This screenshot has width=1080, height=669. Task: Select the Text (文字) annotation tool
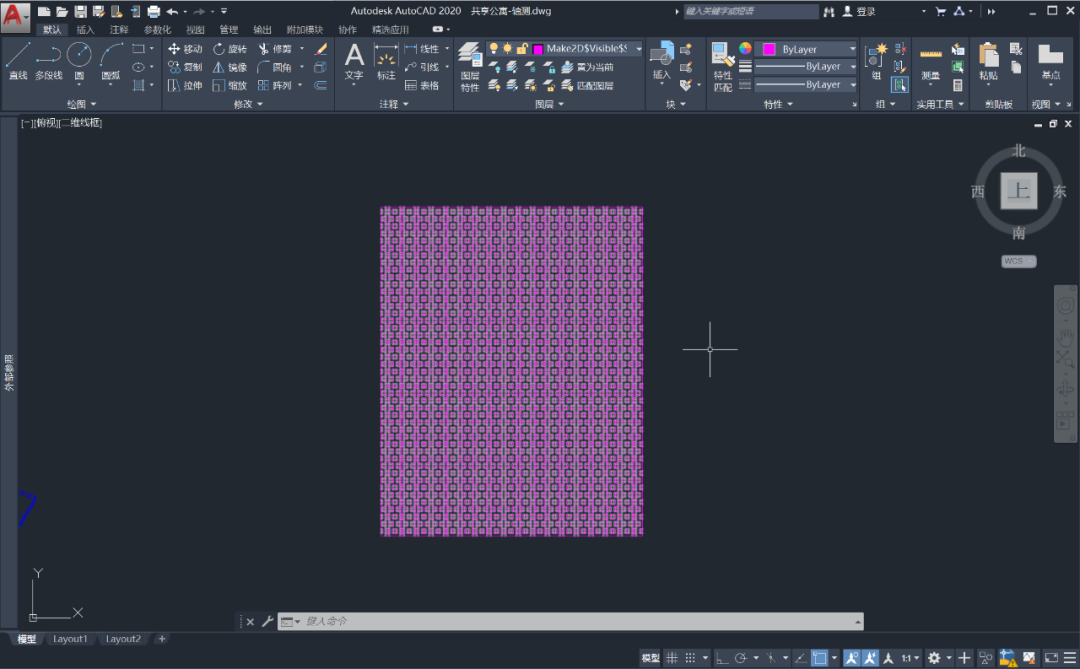tap(354, 61)
